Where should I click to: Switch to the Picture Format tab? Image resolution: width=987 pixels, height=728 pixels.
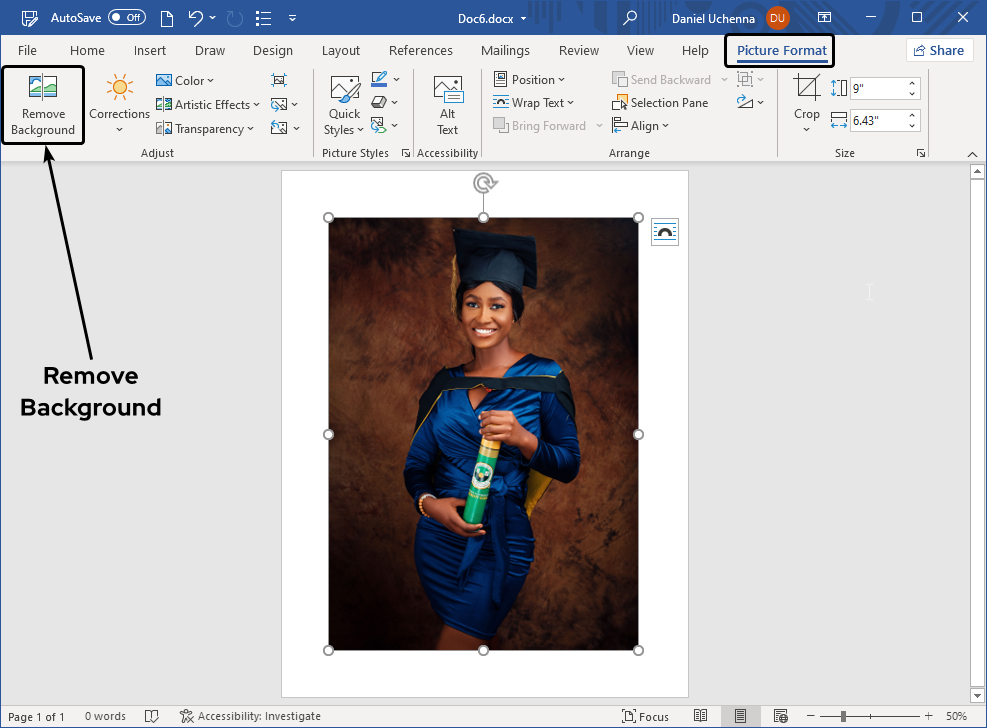pos(779,50)
